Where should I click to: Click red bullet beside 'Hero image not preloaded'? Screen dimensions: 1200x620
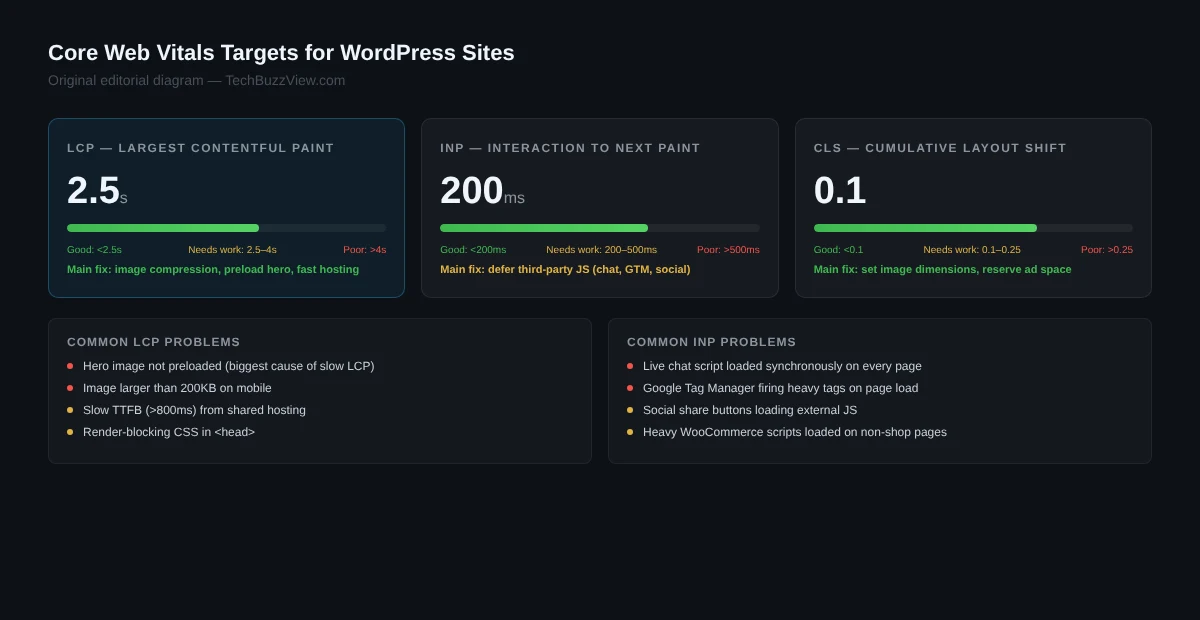(x=70, y=366)
